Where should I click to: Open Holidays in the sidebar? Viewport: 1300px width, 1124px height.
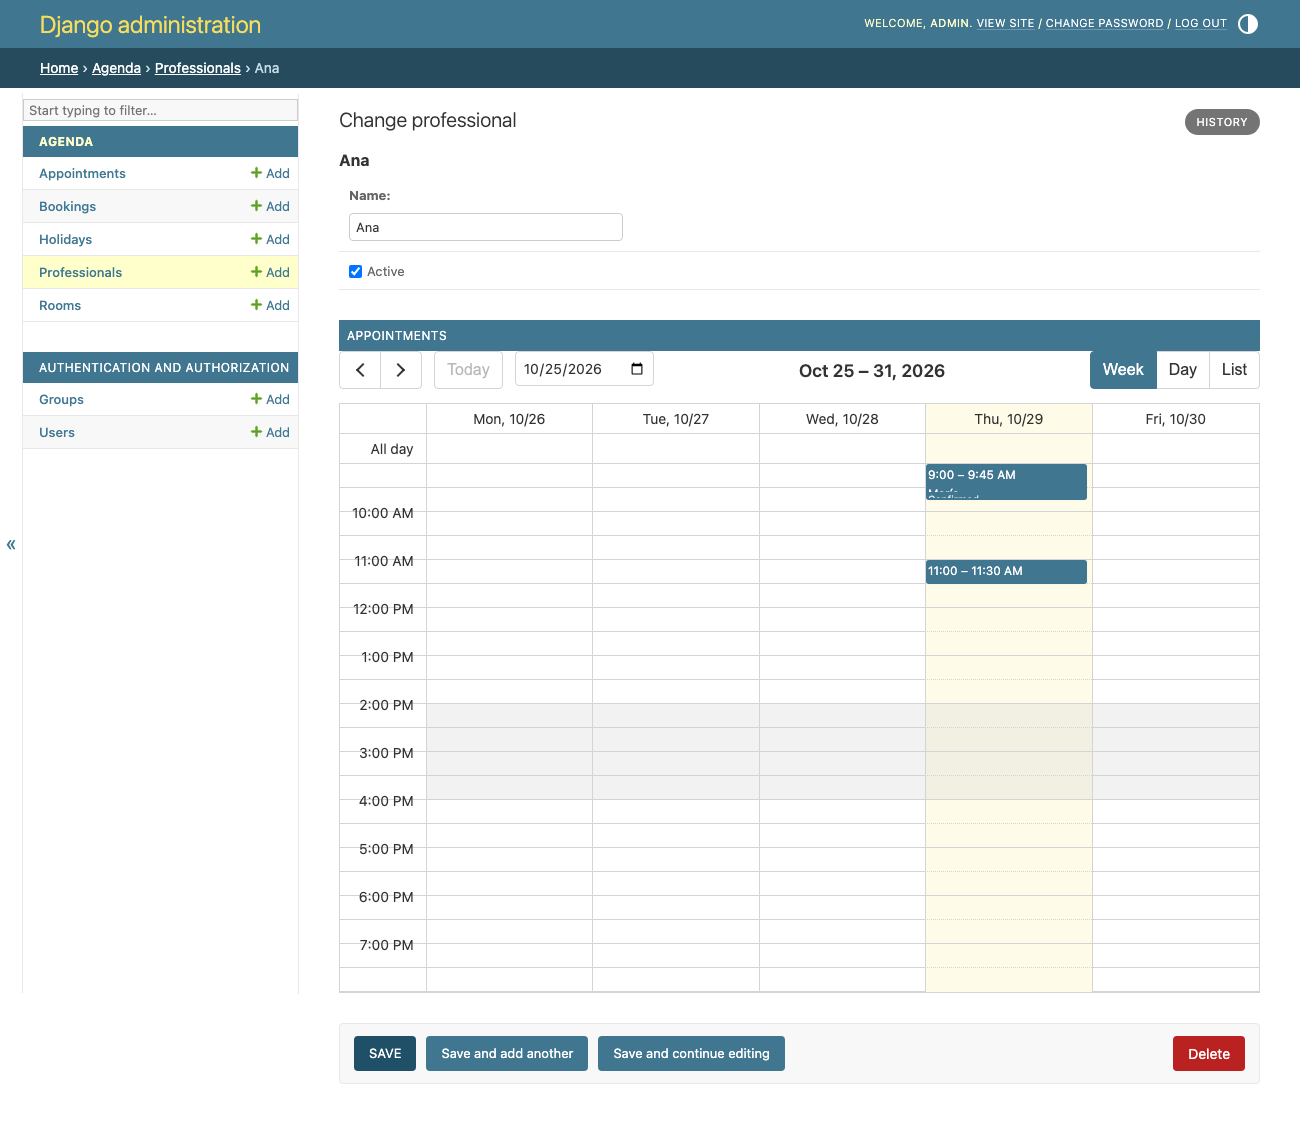click(65, 239)
